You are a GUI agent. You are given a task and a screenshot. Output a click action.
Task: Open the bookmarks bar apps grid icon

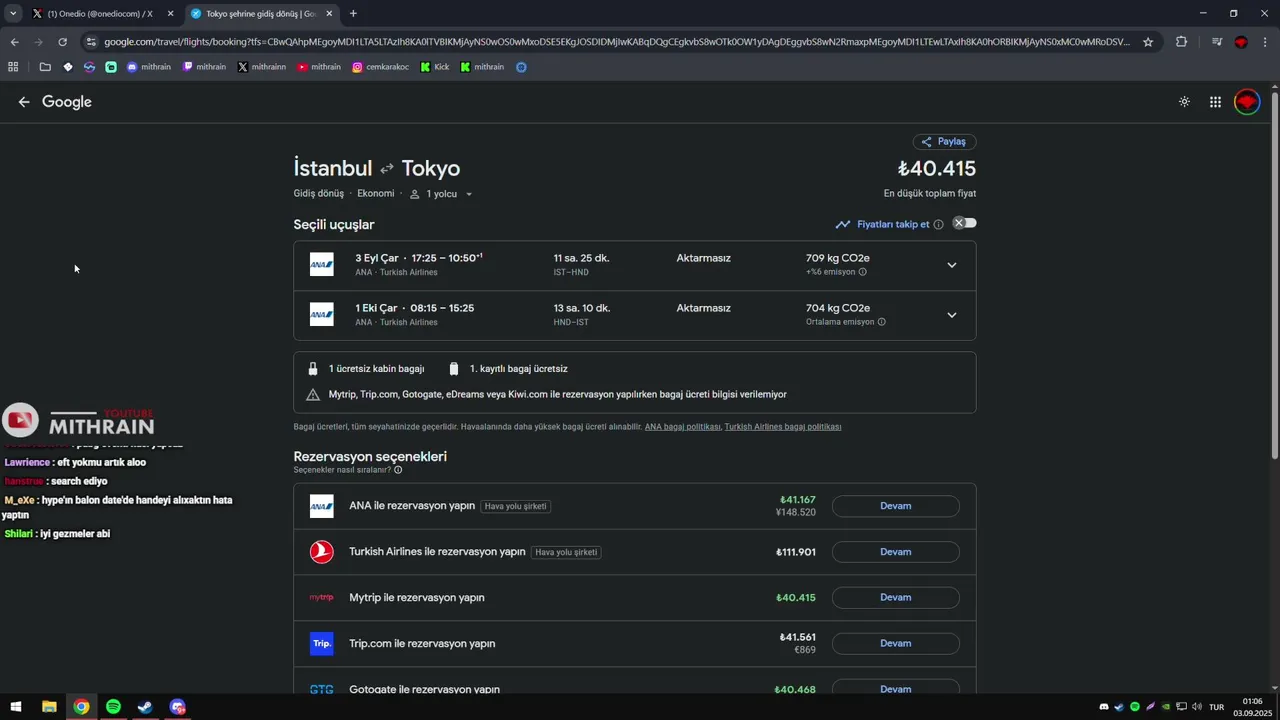point(13,67)
